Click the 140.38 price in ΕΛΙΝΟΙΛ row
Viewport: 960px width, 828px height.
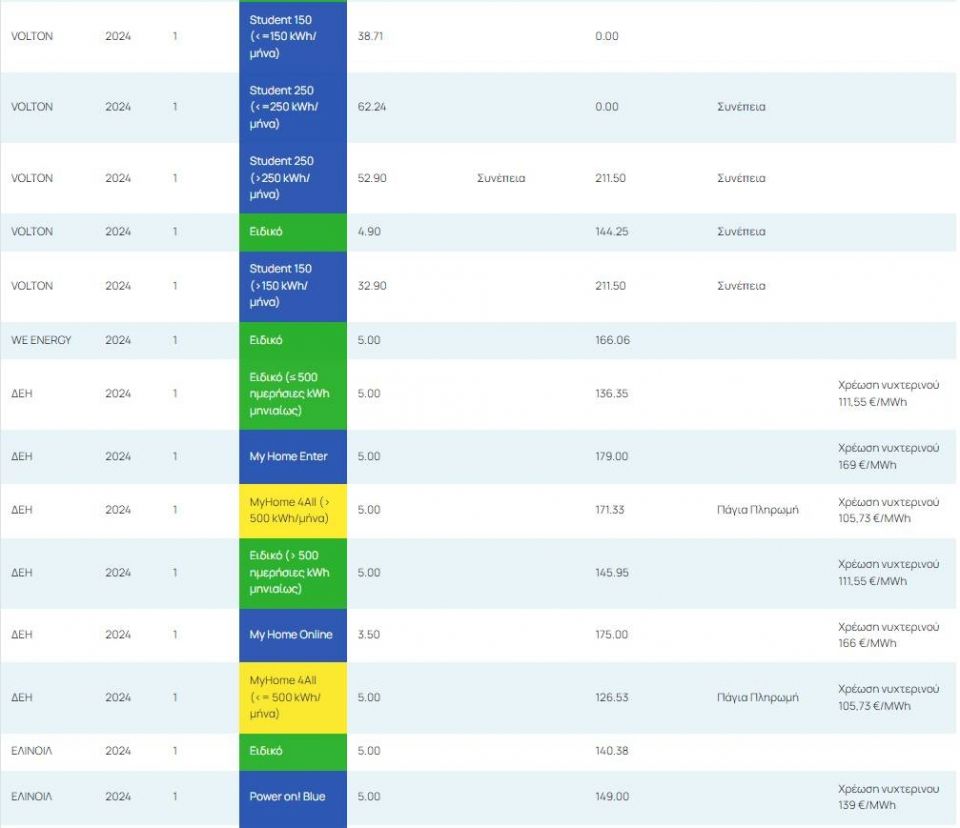coord(611,751)
